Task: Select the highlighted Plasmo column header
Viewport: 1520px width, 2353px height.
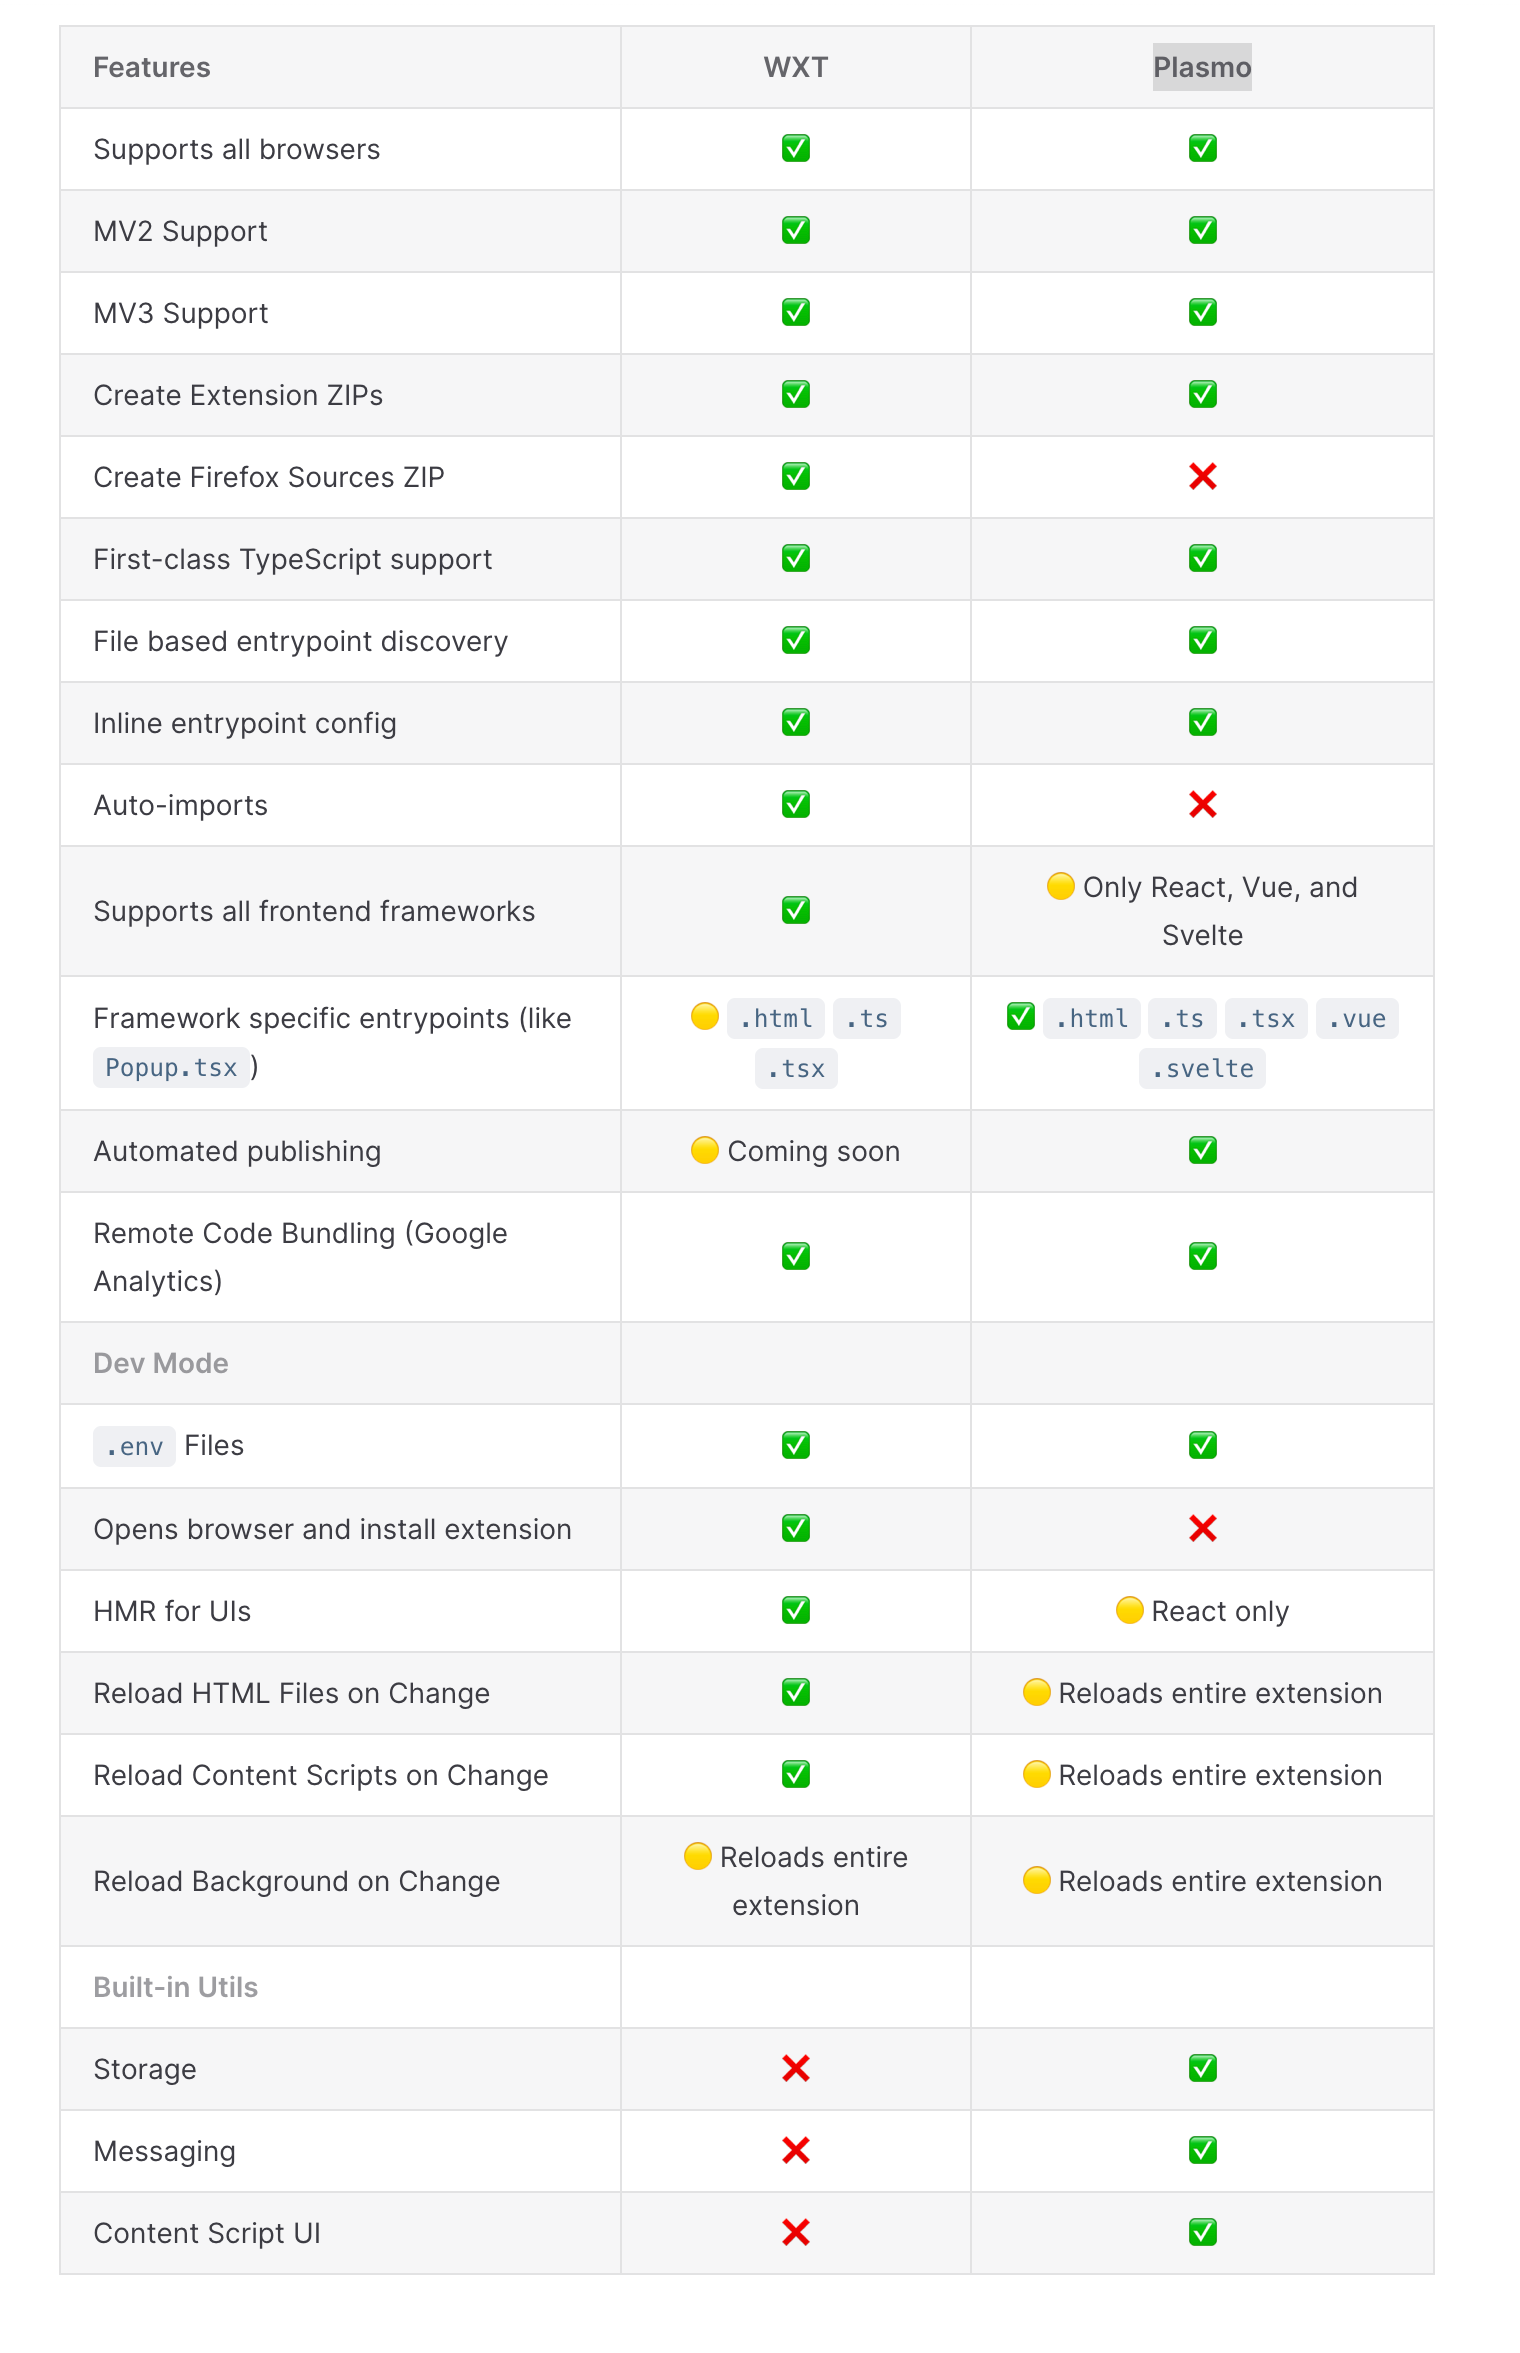Action: [x=1201, y=67]
